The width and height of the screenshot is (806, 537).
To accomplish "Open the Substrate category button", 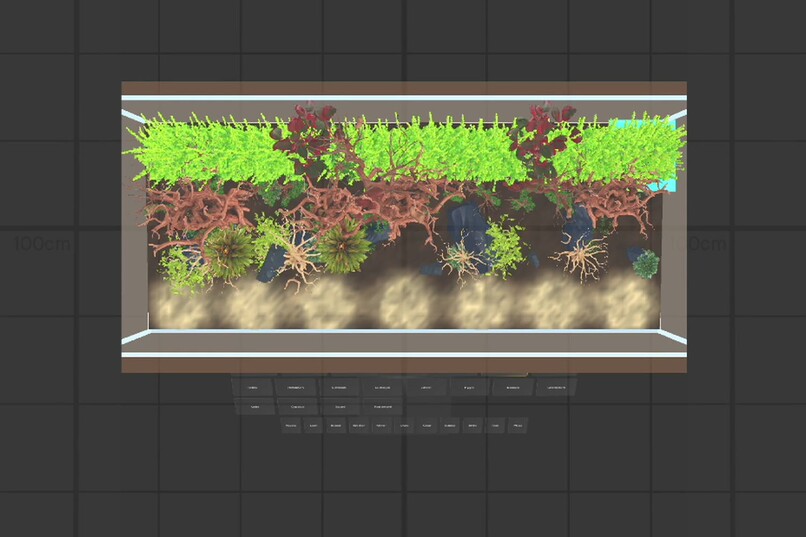I will pos(339,387).
